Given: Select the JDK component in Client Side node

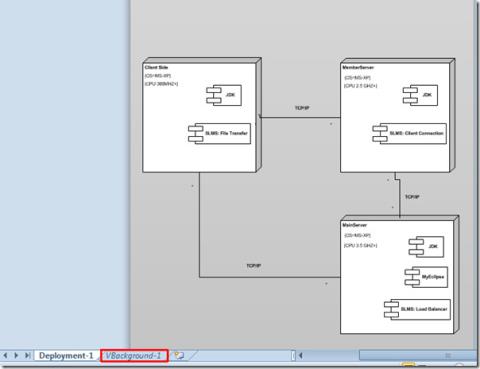Looking at the screenshot, I should (x=224, y=95).
